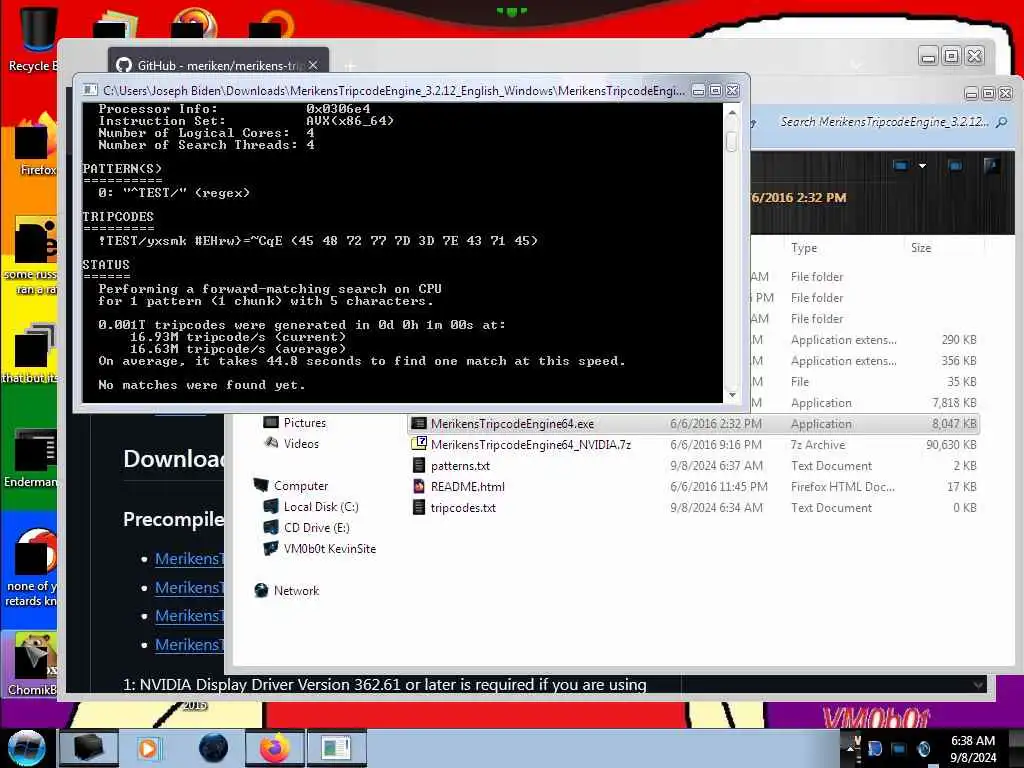Click the change view icon in Explorer
The image size is (1024, 768).
point(901,166)
